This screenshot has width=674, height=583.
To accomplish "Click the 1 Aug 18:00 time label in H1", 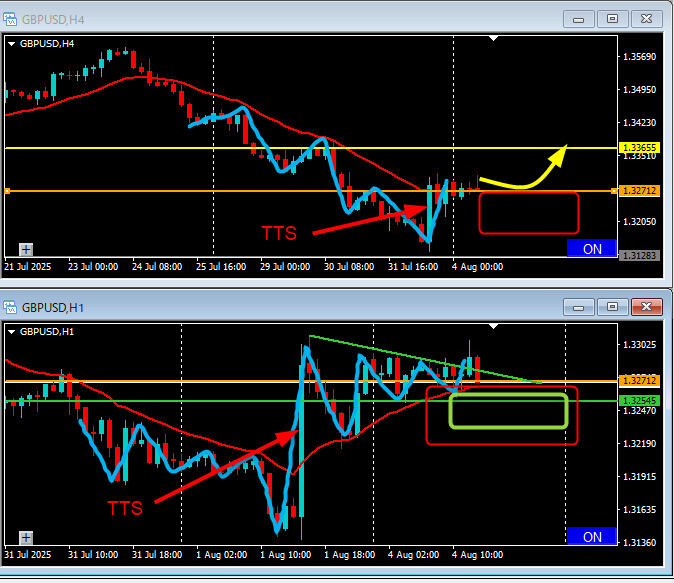I will 349,555.
